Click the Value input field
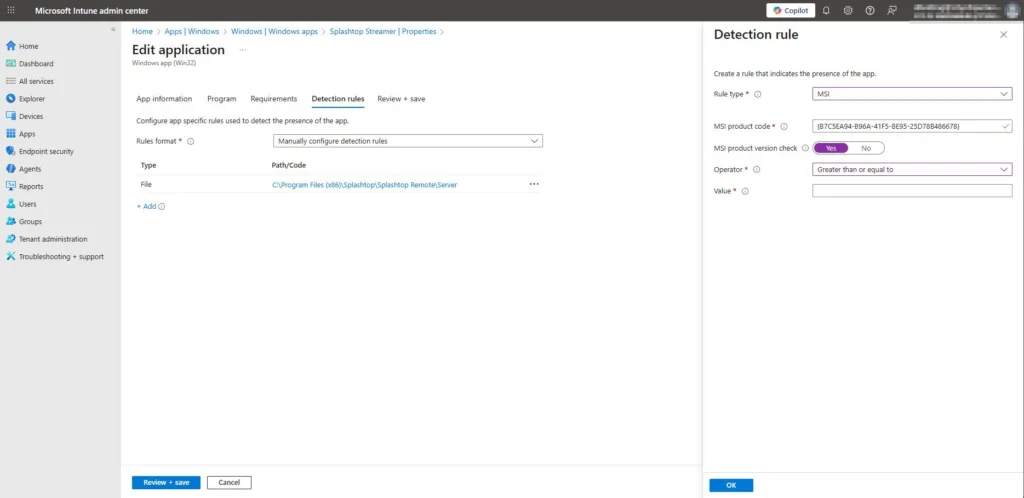 click(x=912, y=191)
